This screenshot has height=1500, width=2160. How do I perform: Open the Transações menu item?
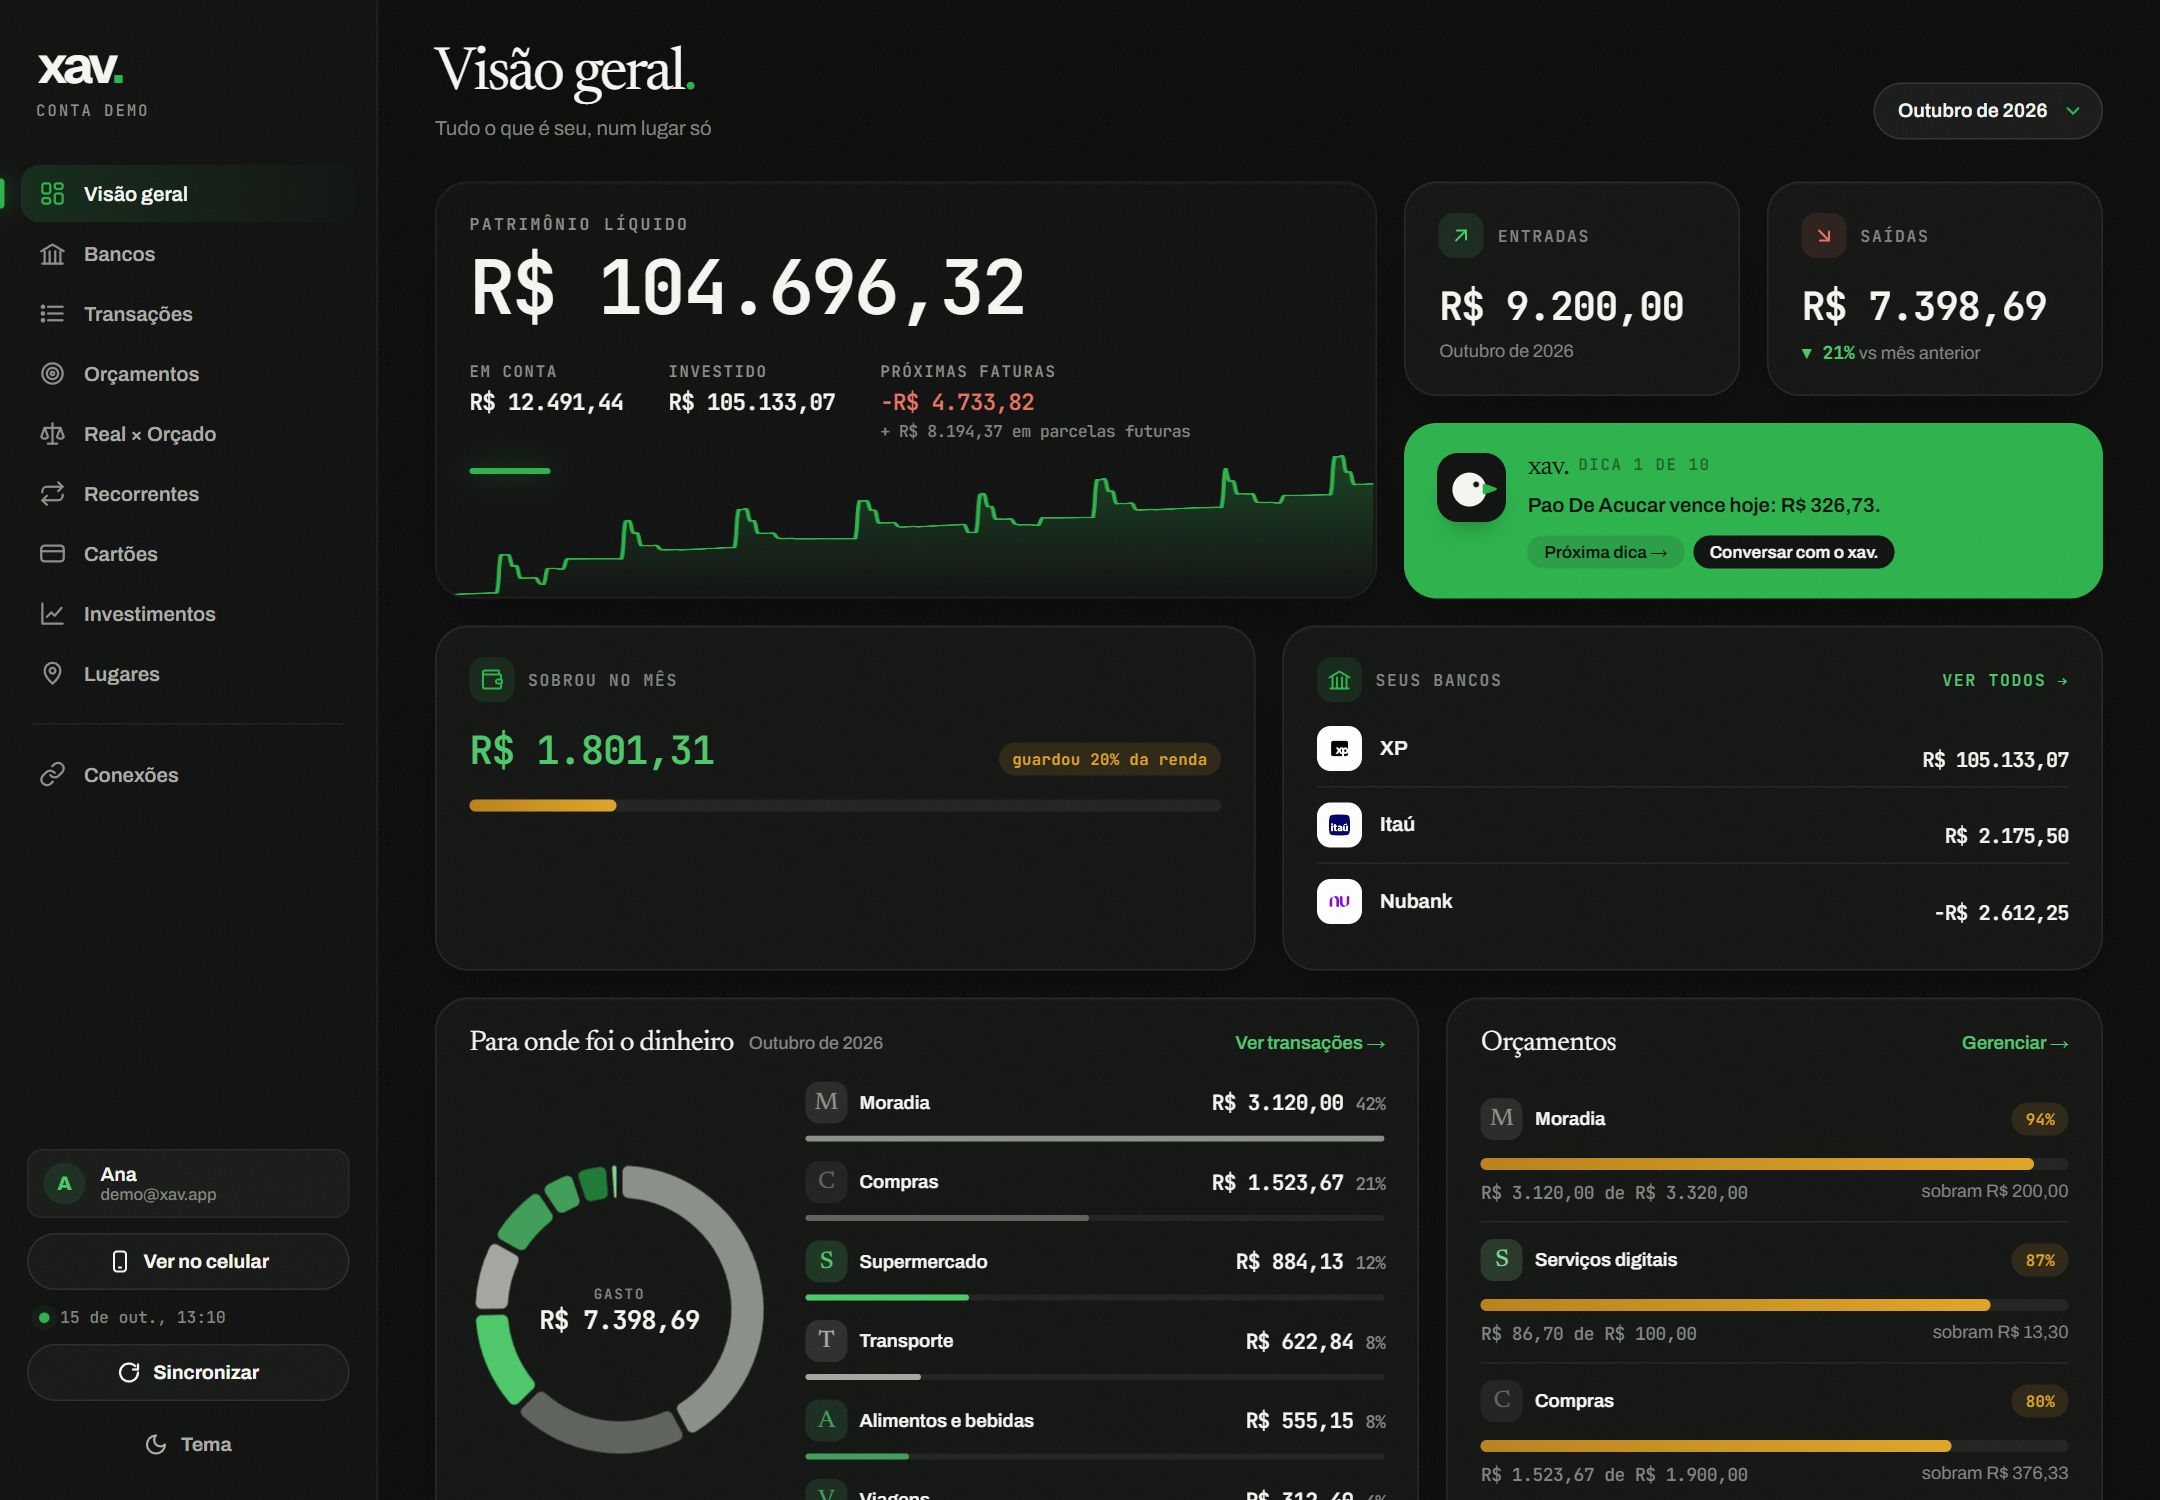tap(188, 314)
